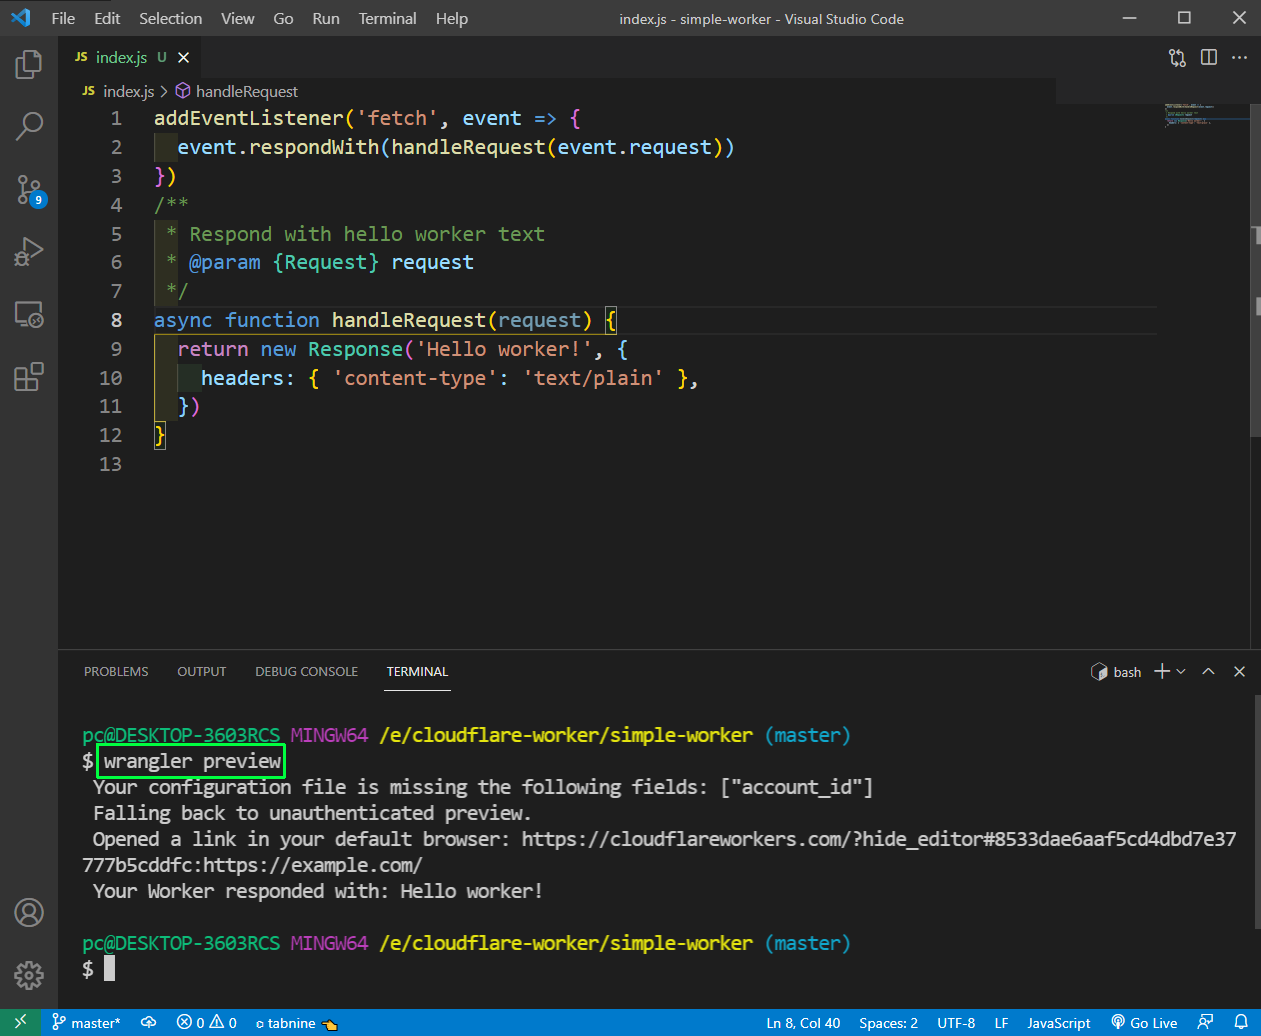Image resolution: width=1261 pixels, height=1036 pixels.
Task: Maximize the terminal panel size
Action: click(1208, 671)
